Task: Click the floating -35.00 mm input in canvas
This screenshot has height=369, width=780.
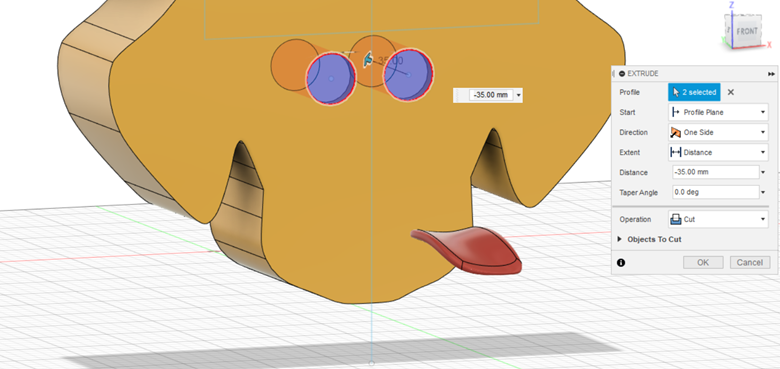Action: tap(490, 94)
